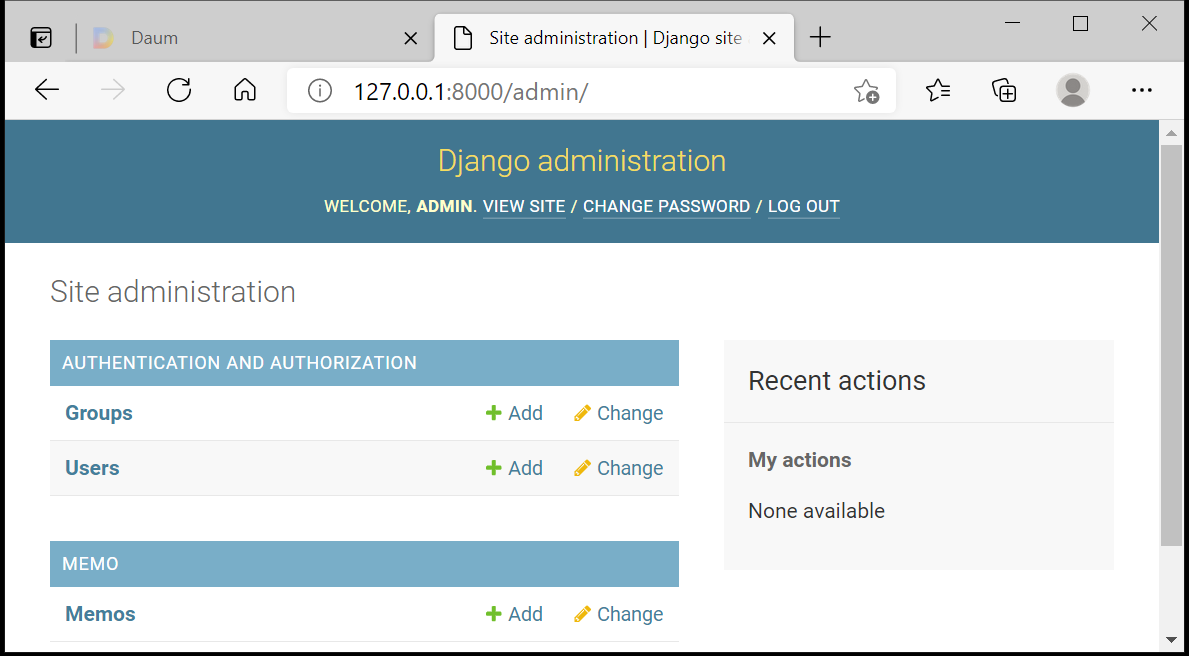Viewport: 1189px width, 656px height.
Task: Click Change for Users
Action: tap(619, 468)
